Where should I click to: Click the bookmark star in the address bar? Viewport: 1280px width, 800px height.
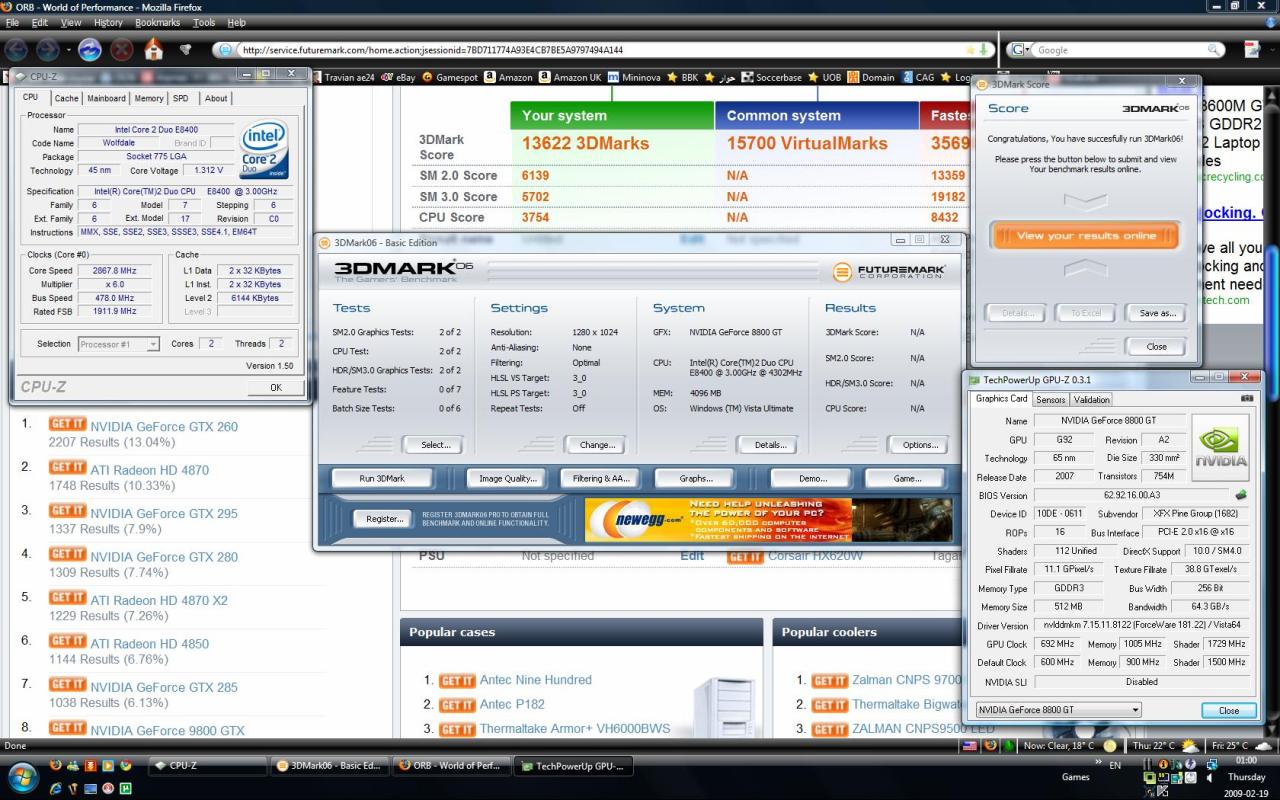tap(970, 49)
